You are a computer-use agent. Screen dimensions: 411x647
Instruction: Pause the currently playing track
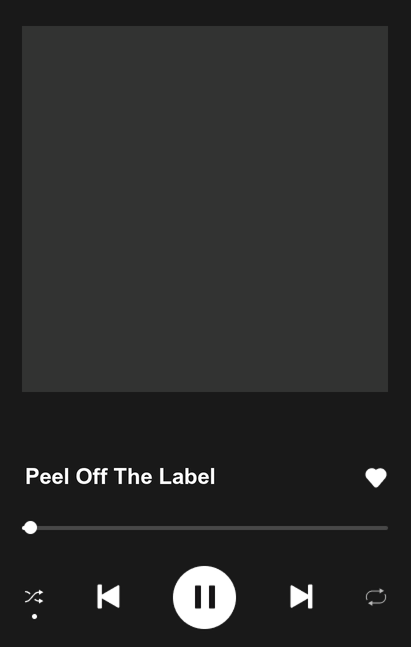click(204, 597)
